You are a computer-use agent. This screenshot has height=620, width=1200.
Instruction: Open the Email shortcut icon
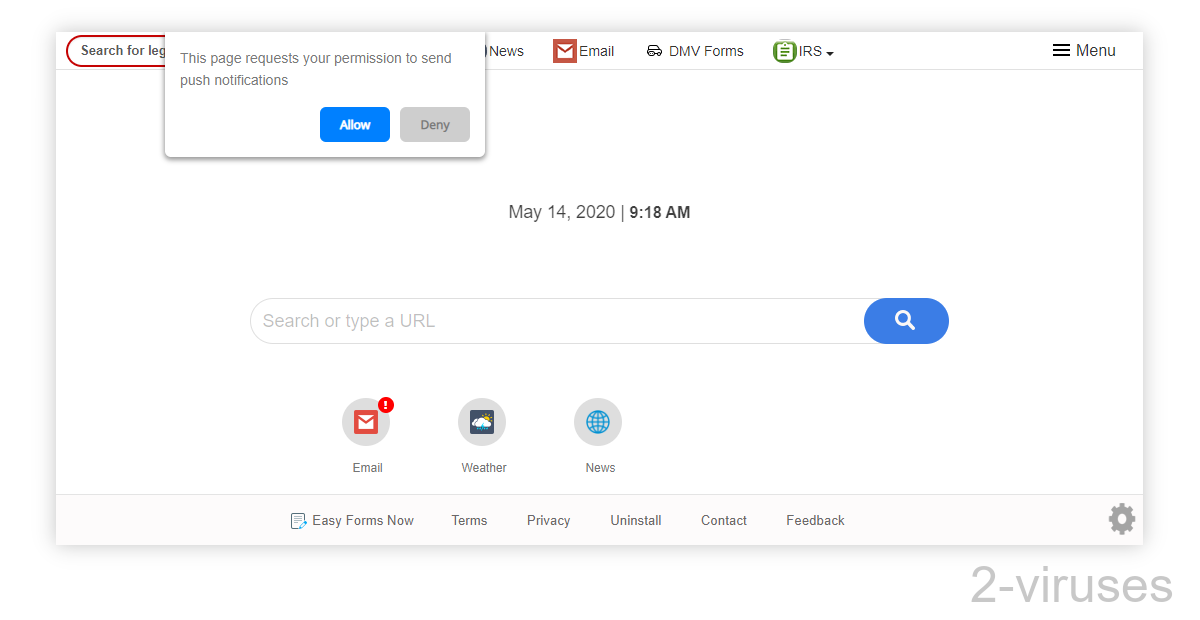[x=366, y=421]
